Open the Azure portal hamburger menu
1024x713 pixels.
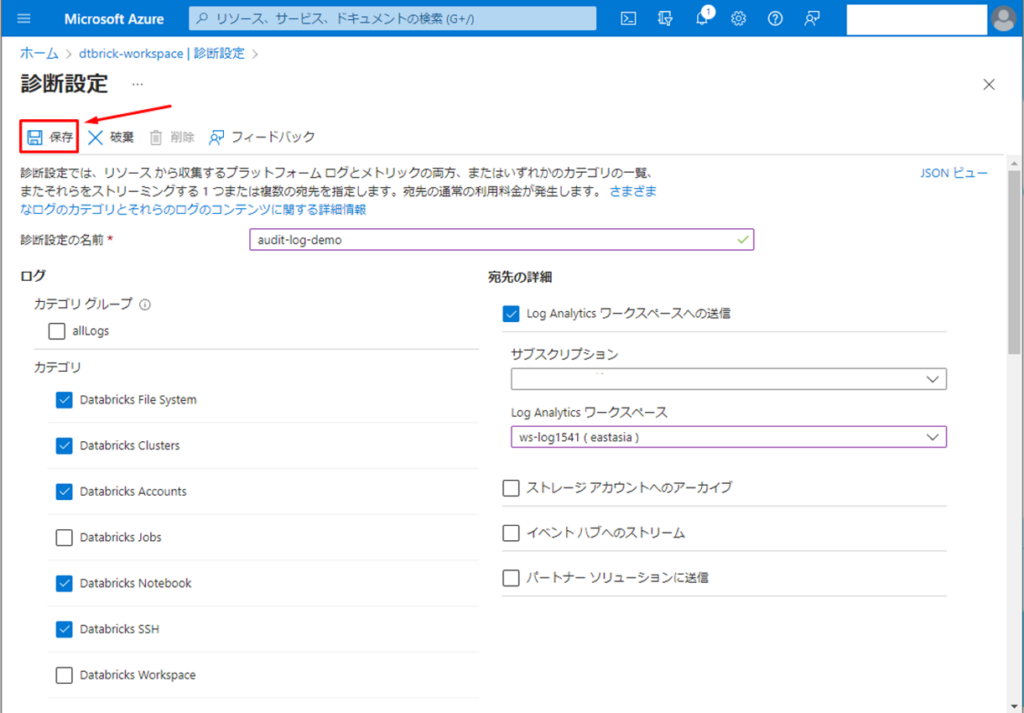25,19
